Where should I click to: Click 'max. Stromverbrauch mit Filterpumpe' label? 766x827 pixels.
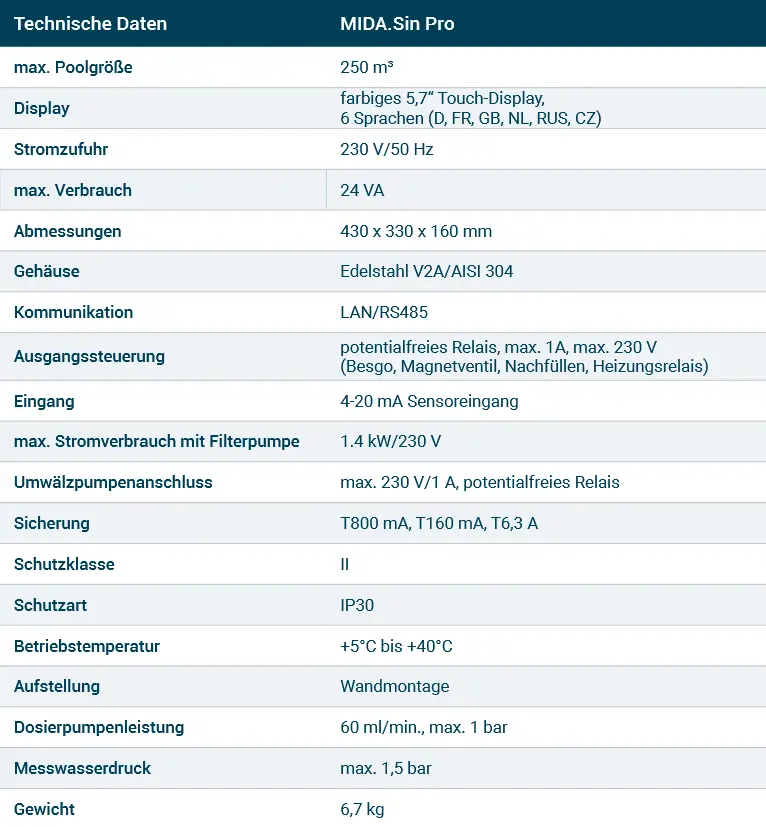tap(156, 441)
